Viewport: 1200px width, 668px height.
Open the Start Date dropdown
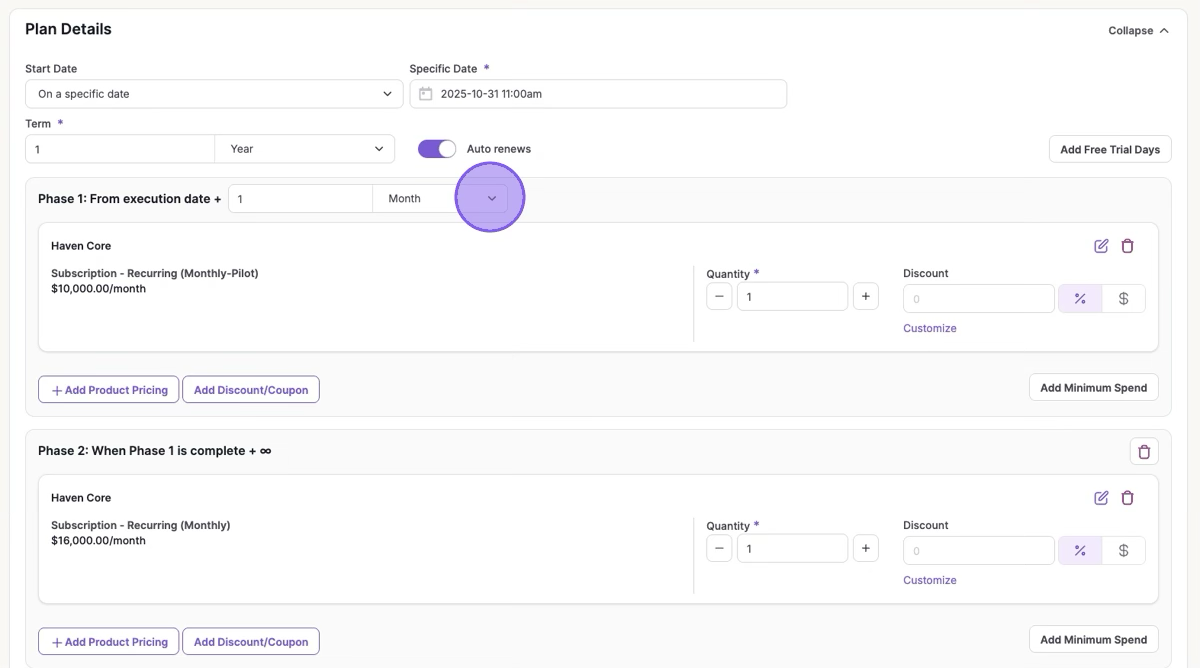pyautogui.click(x=214, y=94)
